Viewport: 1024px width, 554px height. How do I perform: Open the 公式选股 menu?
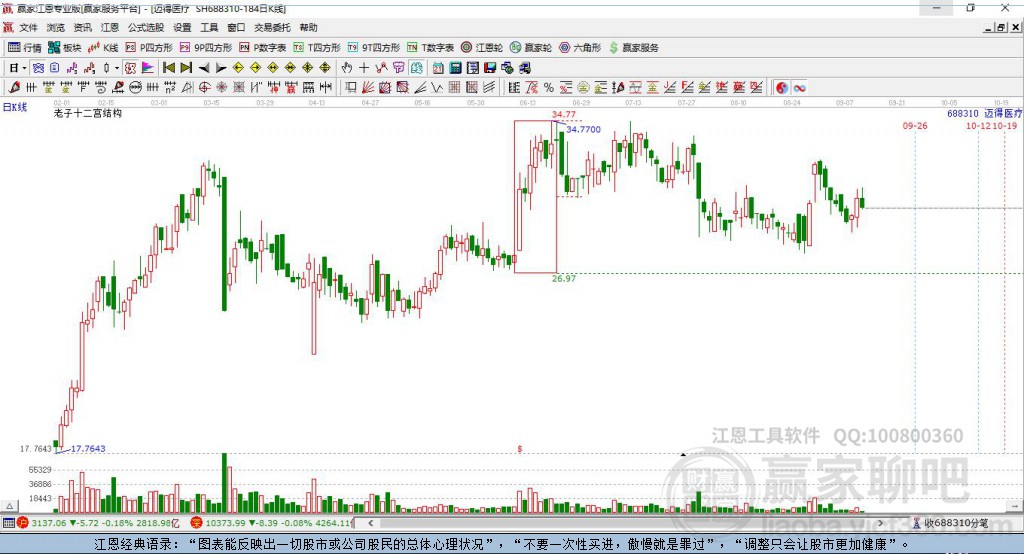click(146, 27)
